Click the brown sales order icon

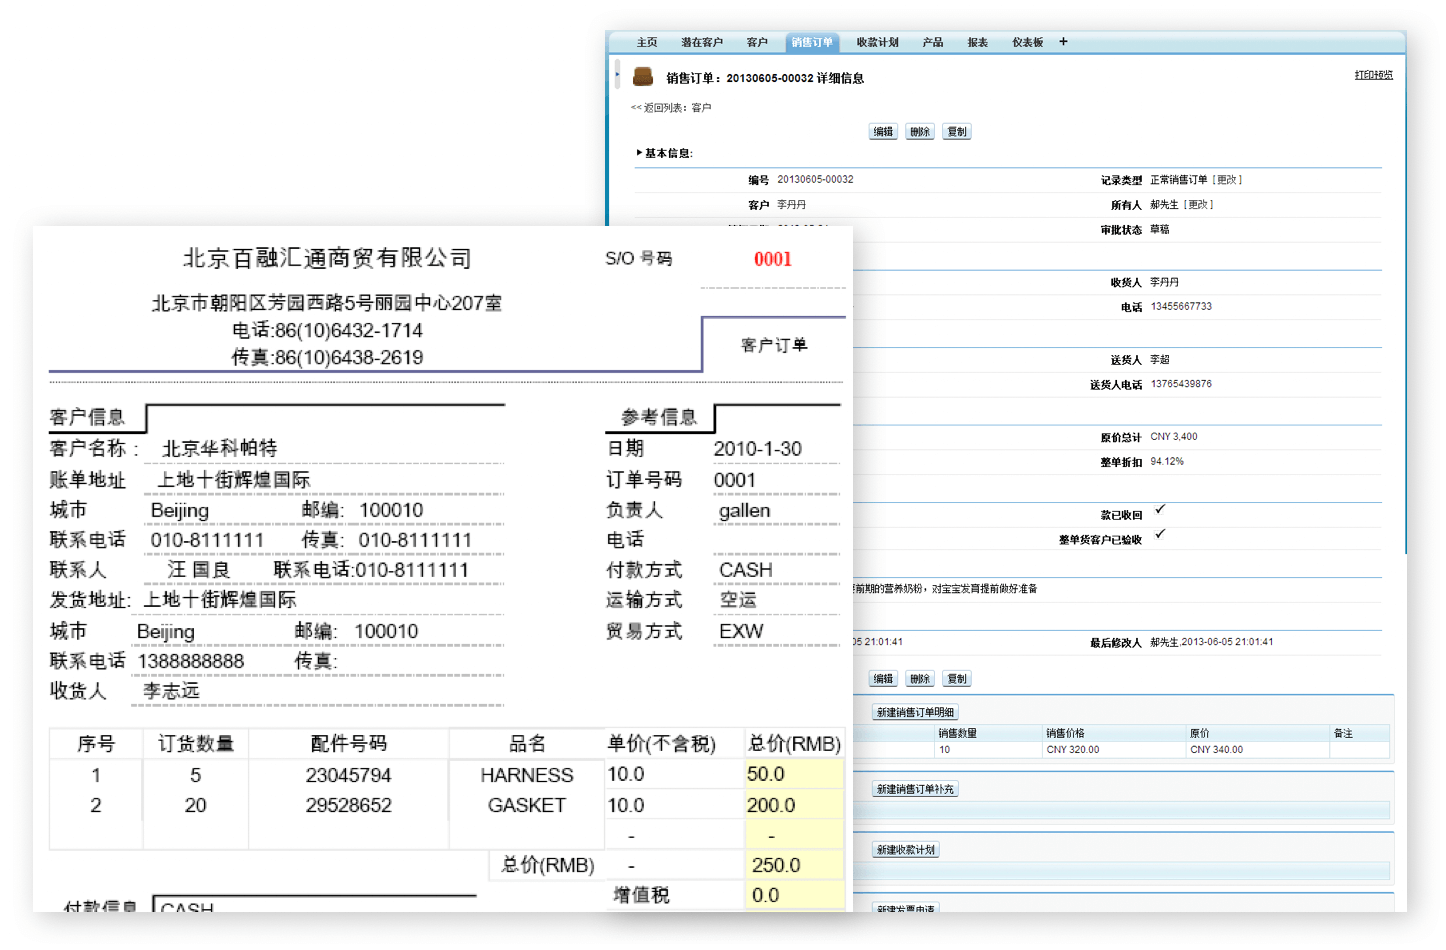tap(643, 76)
